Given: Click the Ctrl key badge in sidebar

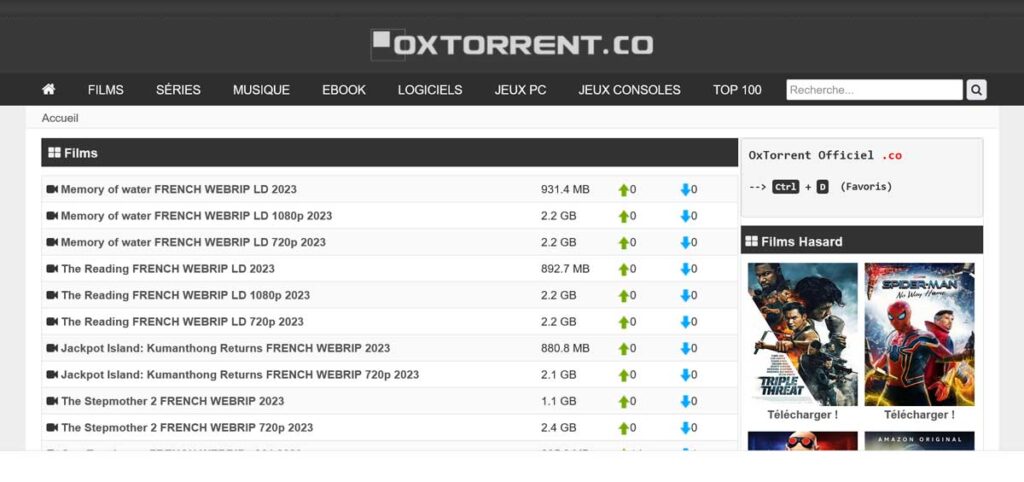Looking at the screenshot, I should pyautogui.click(x=785, y=187).
